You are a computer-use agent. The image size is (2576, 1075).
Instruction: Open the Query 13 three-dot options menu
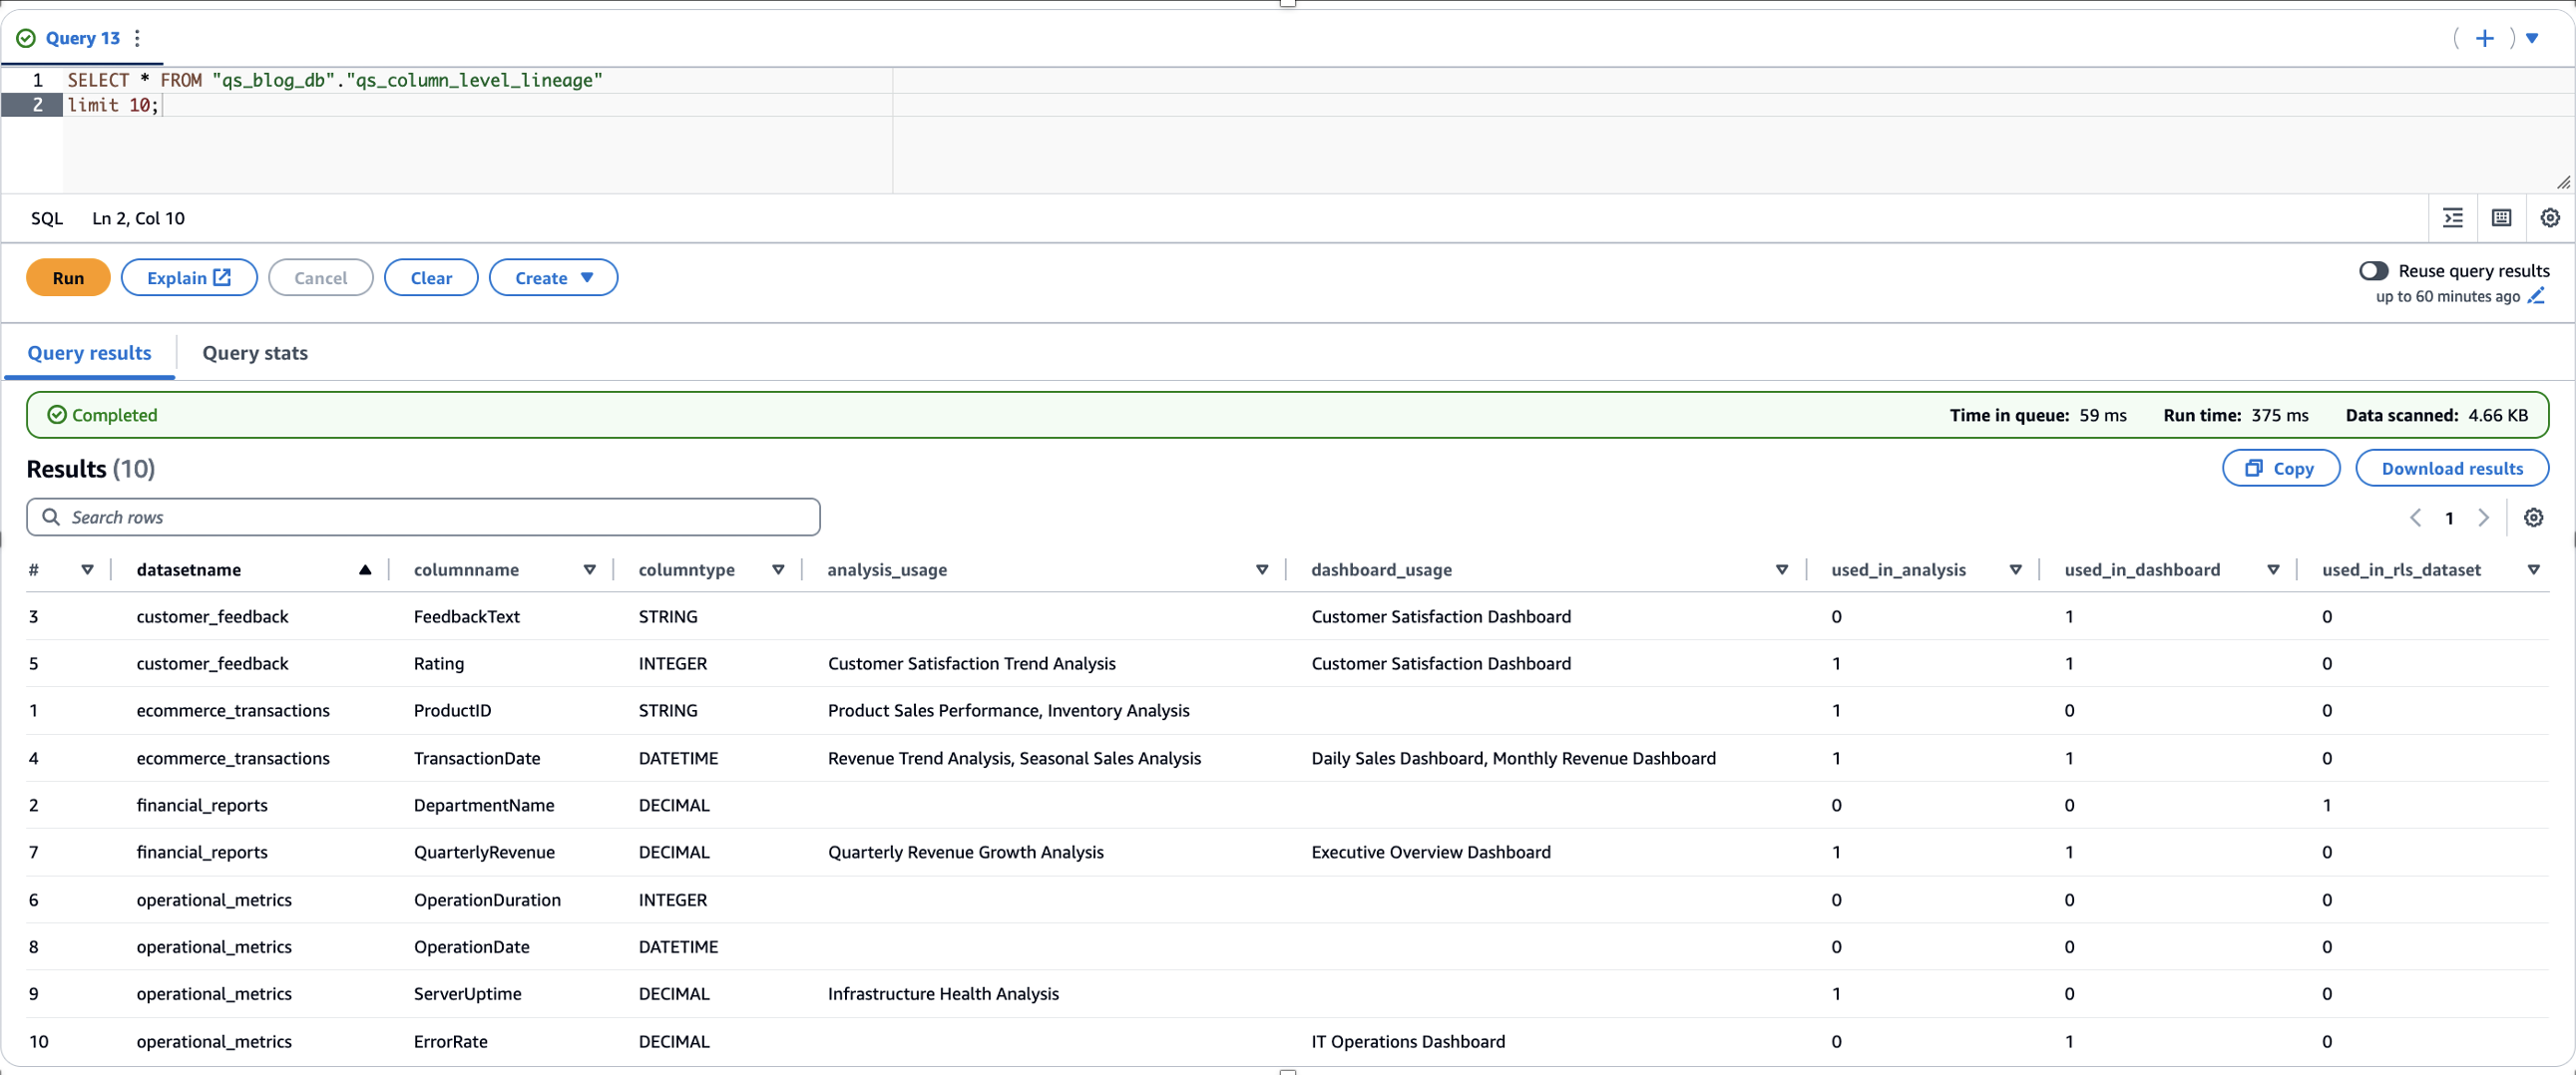(x=137, y=38)
